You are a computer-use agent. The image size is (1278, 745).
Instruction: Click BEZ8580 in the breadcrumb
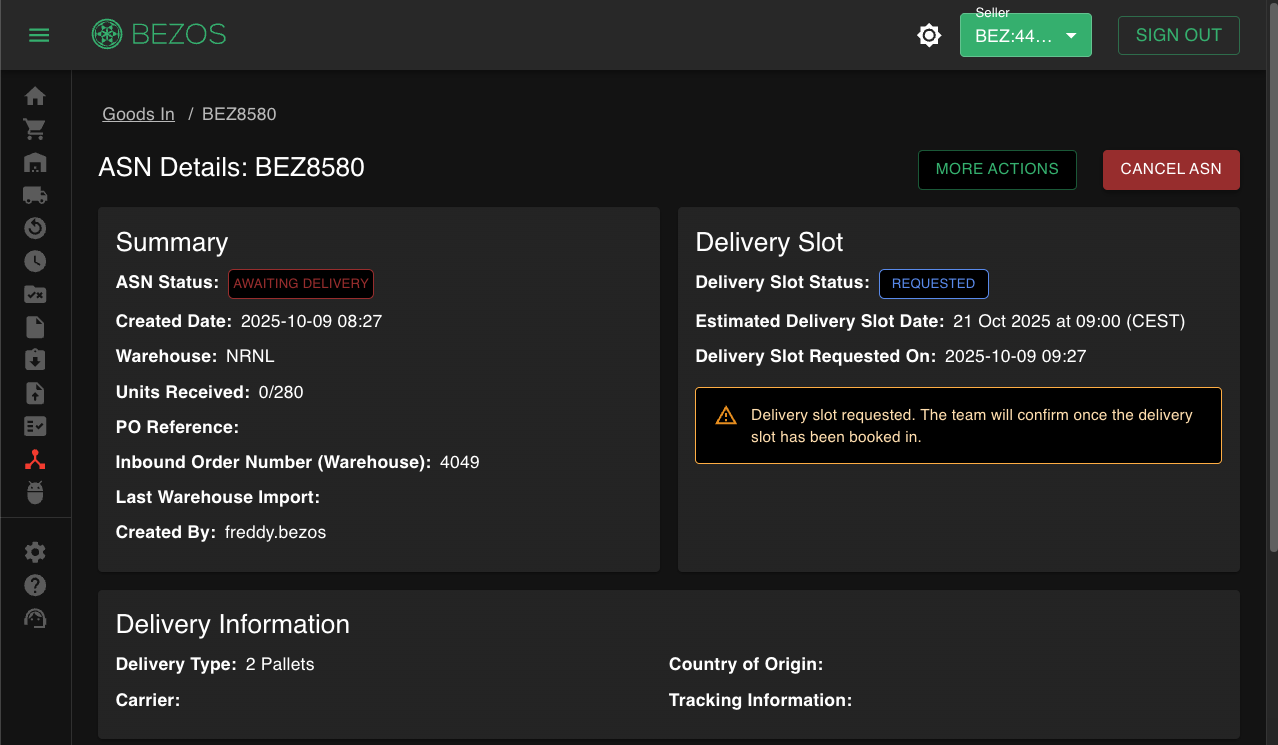coord(239,114)
